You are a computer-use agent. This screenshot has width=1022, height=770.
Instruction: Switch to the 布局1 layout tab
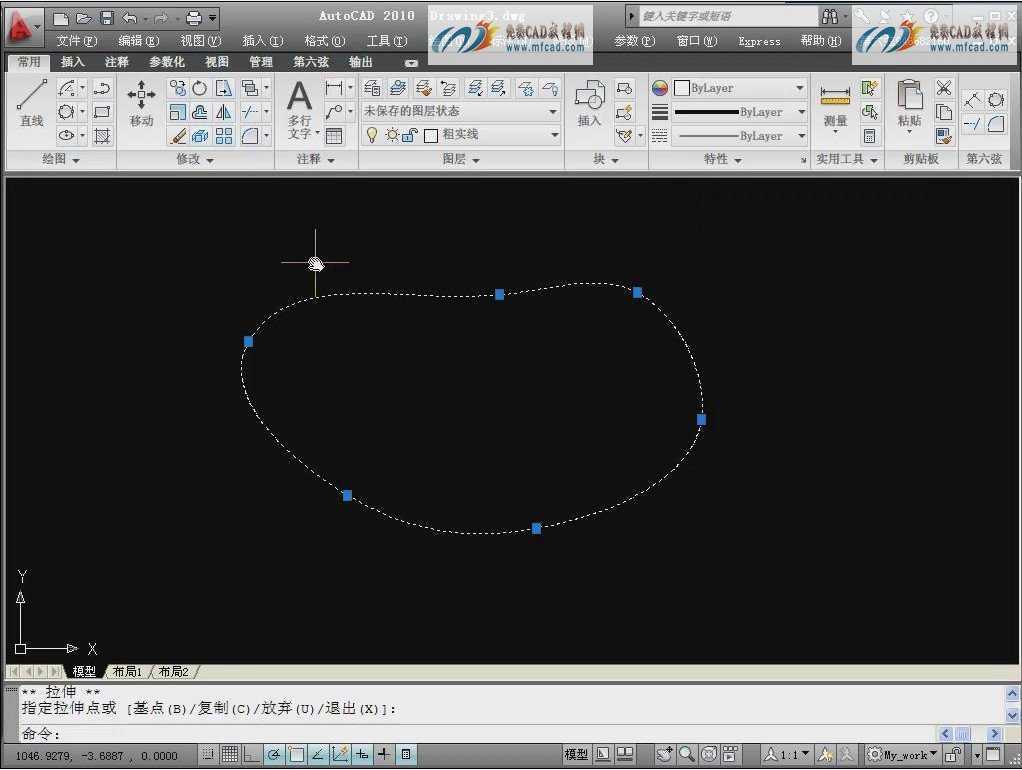126,671
